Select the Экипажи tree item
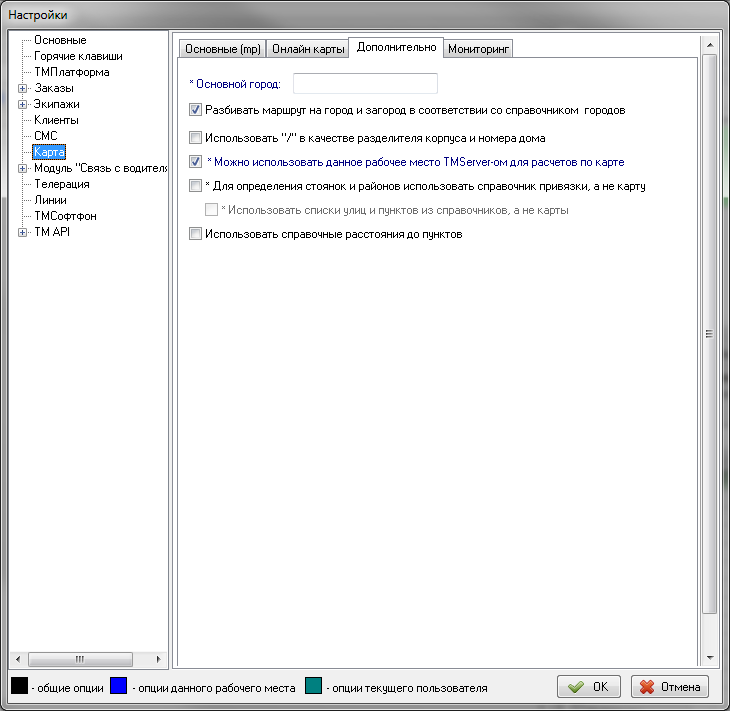The image size is (730, 711). point(56,104)
